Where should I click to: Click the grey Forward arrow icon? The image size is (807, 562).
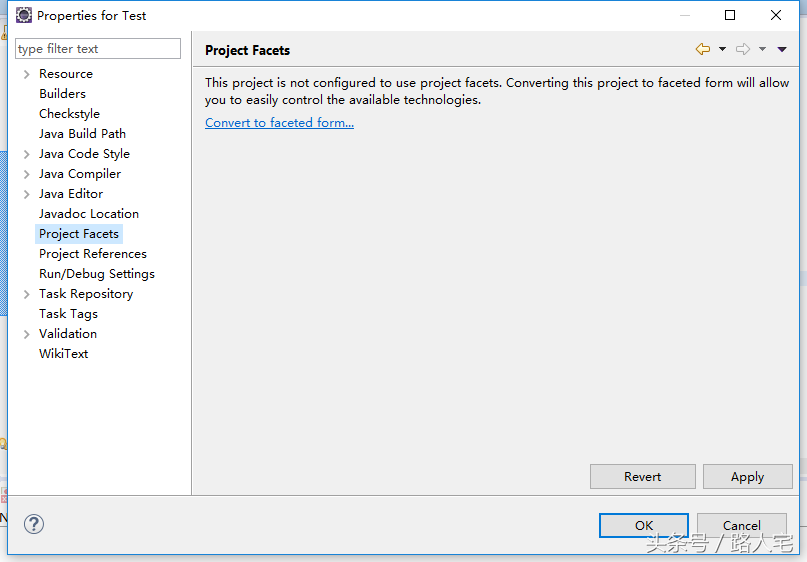pyautogui.click(x=743, y=49)
